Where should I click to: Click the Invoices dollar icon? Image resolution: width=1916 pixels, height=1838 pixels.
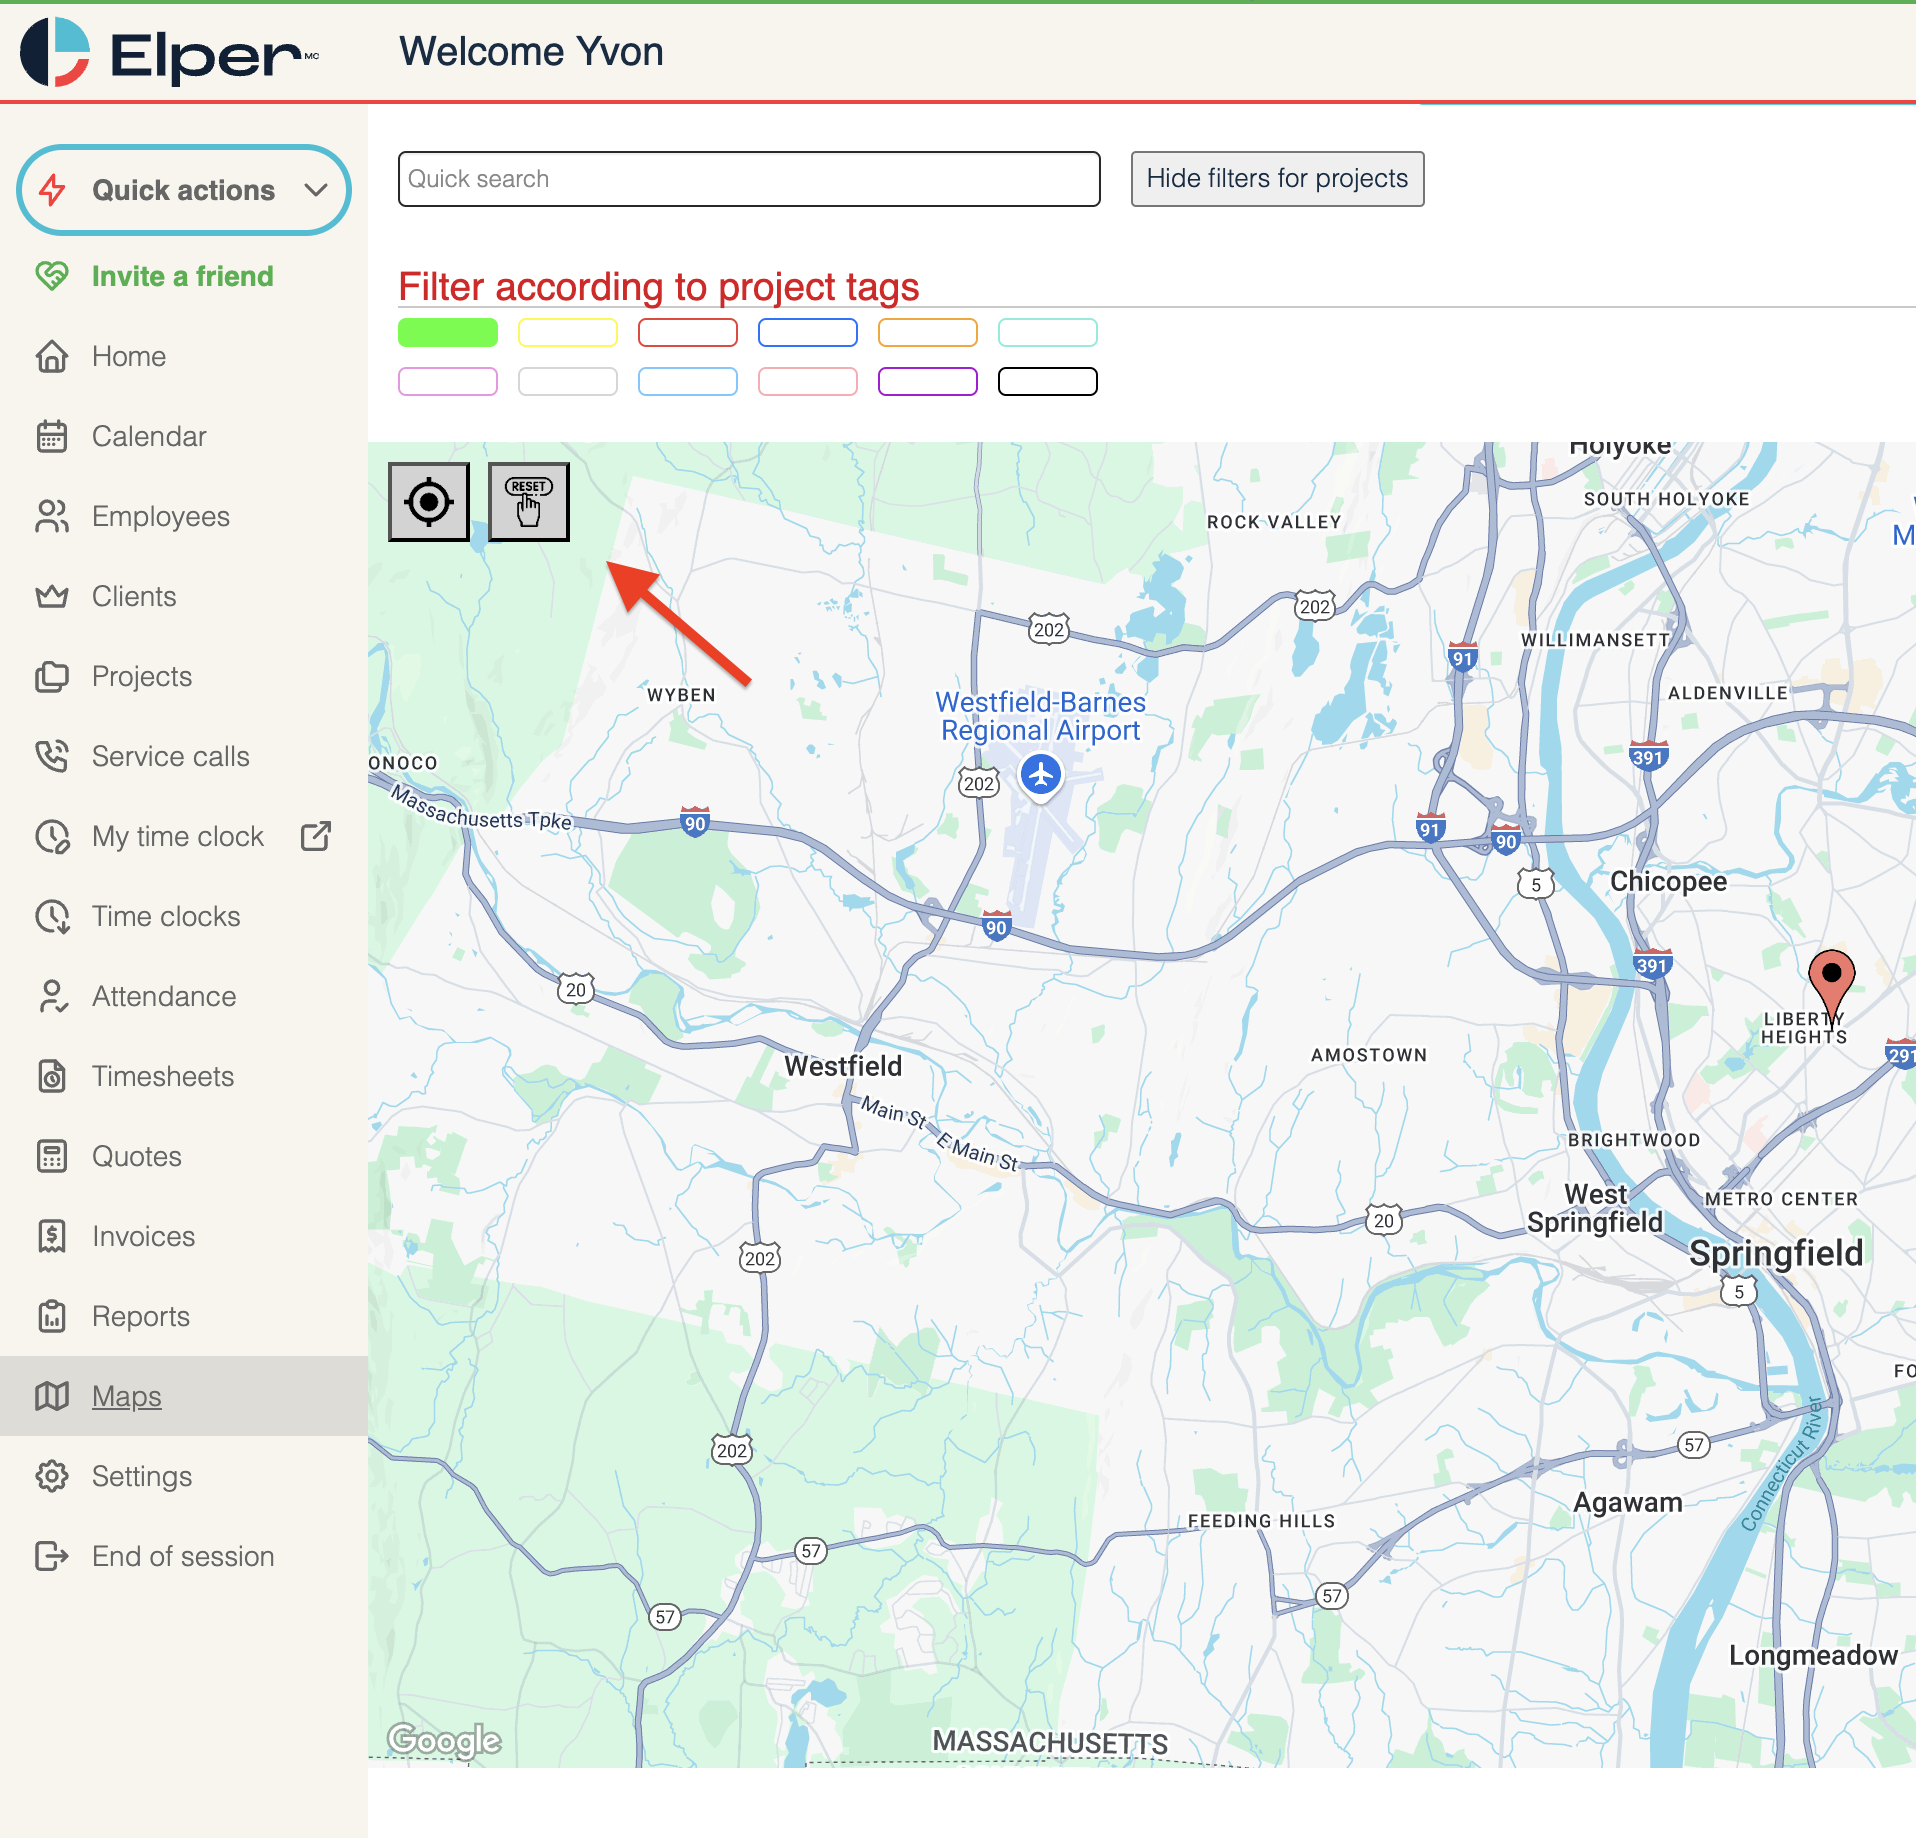click(x=52, y=1236)
